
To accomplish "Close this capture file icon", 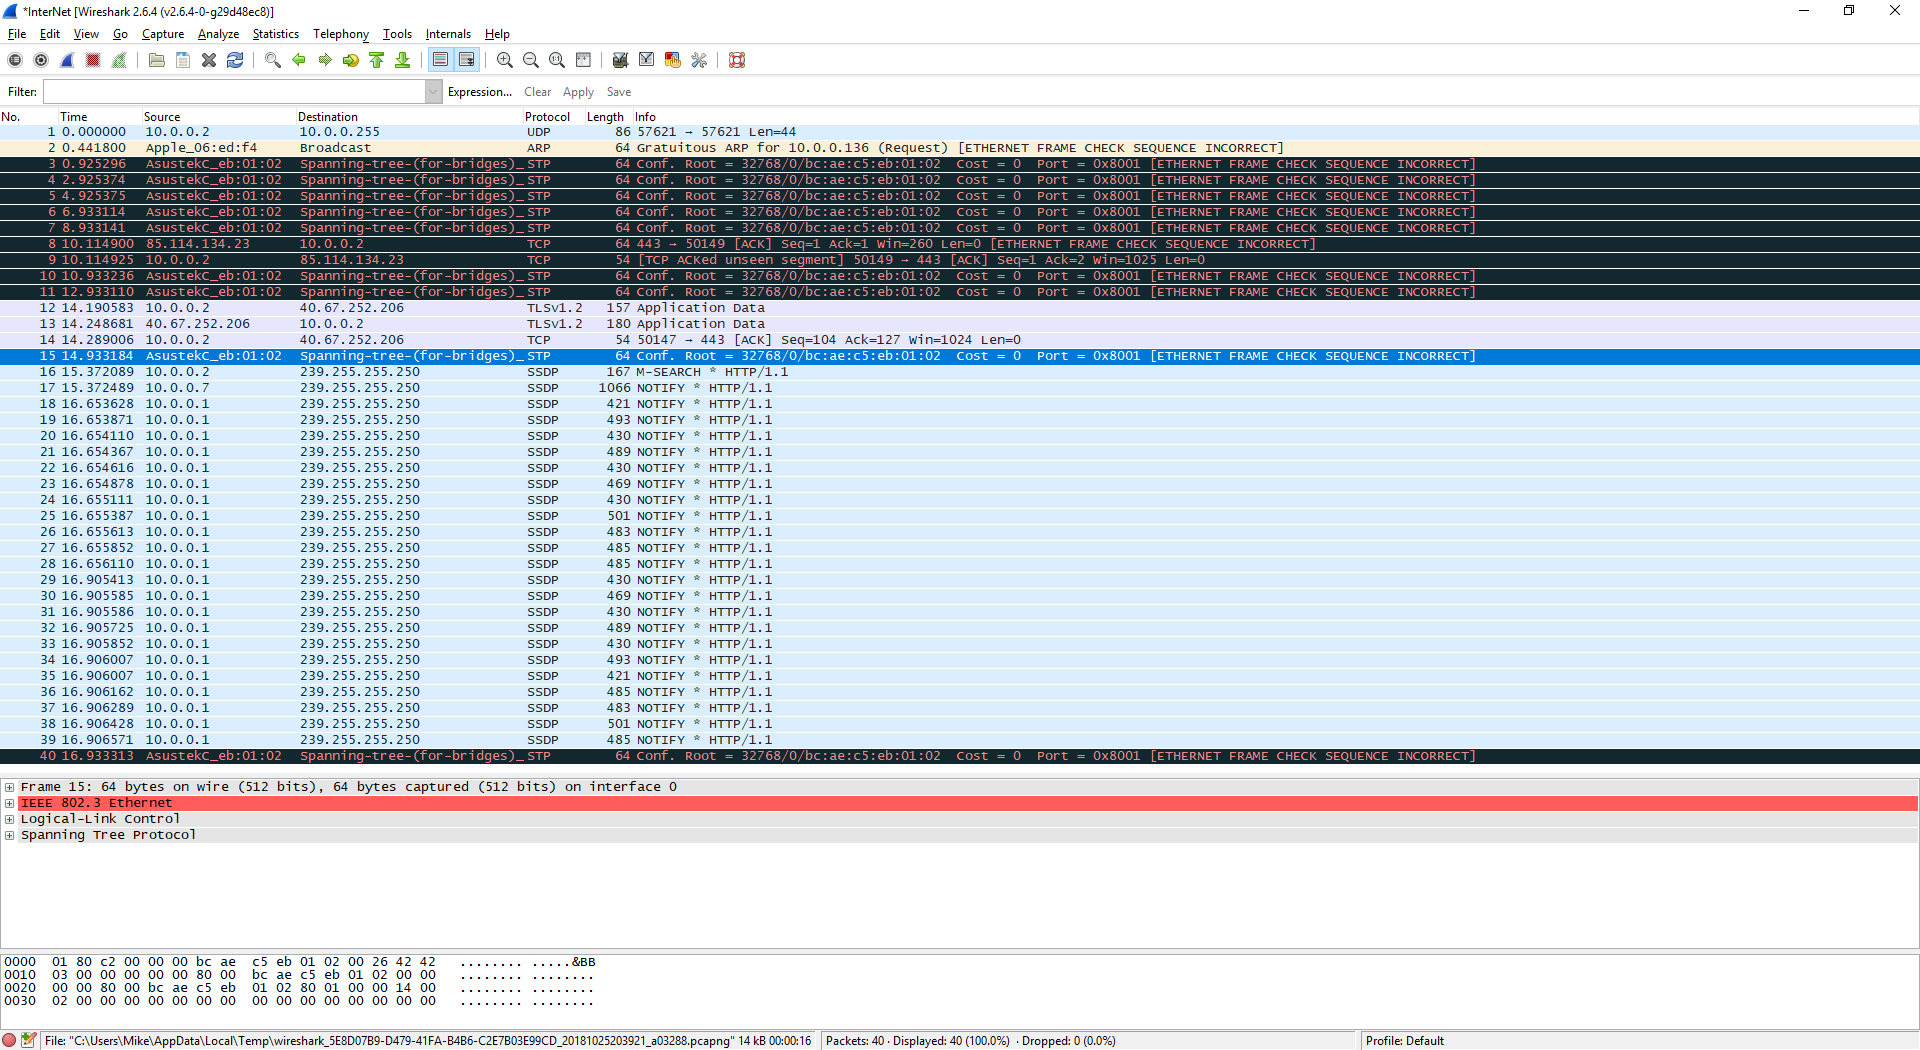I will (209, 60).
